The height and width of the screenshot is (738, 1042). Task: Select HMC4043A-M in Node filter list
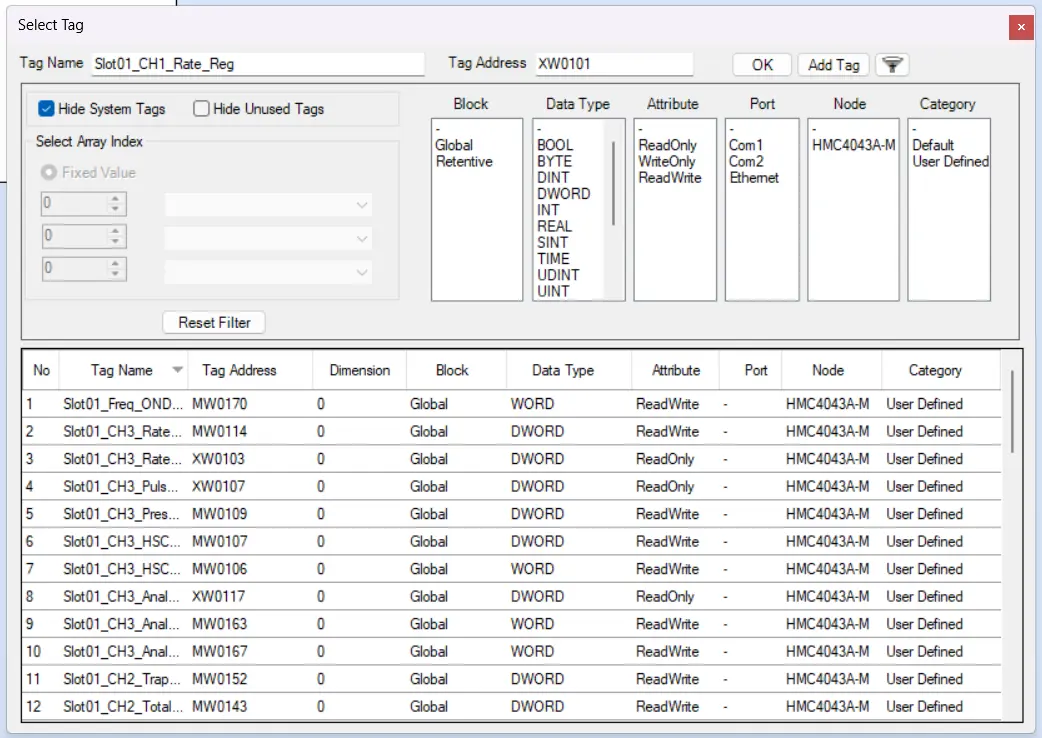(853, 145)
